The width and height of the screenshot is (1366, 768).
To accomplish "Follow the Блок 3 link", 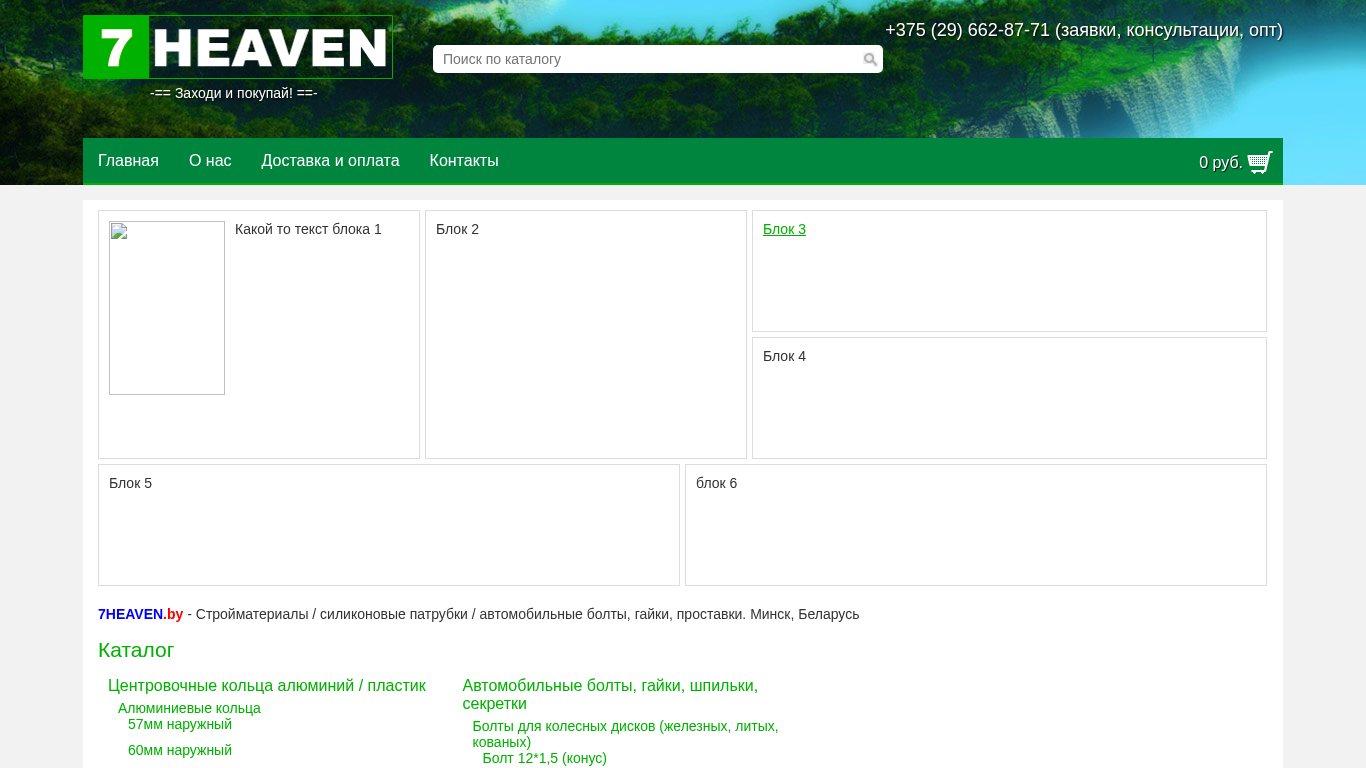I will pos(784,229).
